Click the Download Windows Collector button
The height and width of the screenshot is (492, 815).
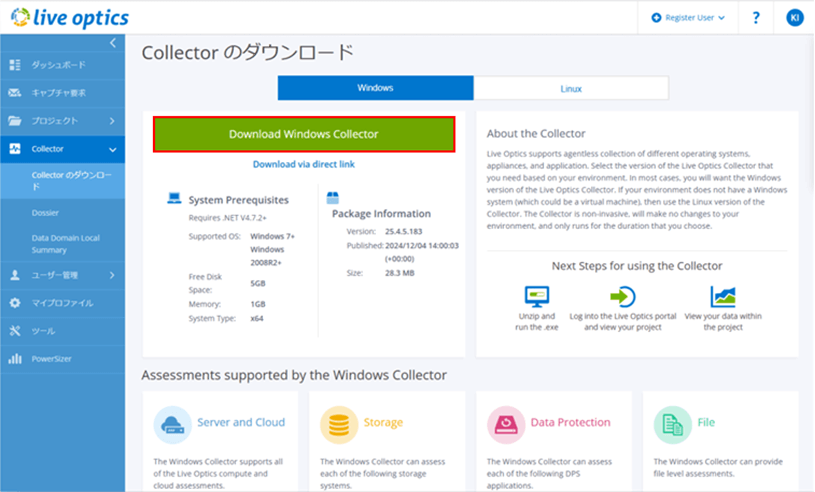[303, 134]
